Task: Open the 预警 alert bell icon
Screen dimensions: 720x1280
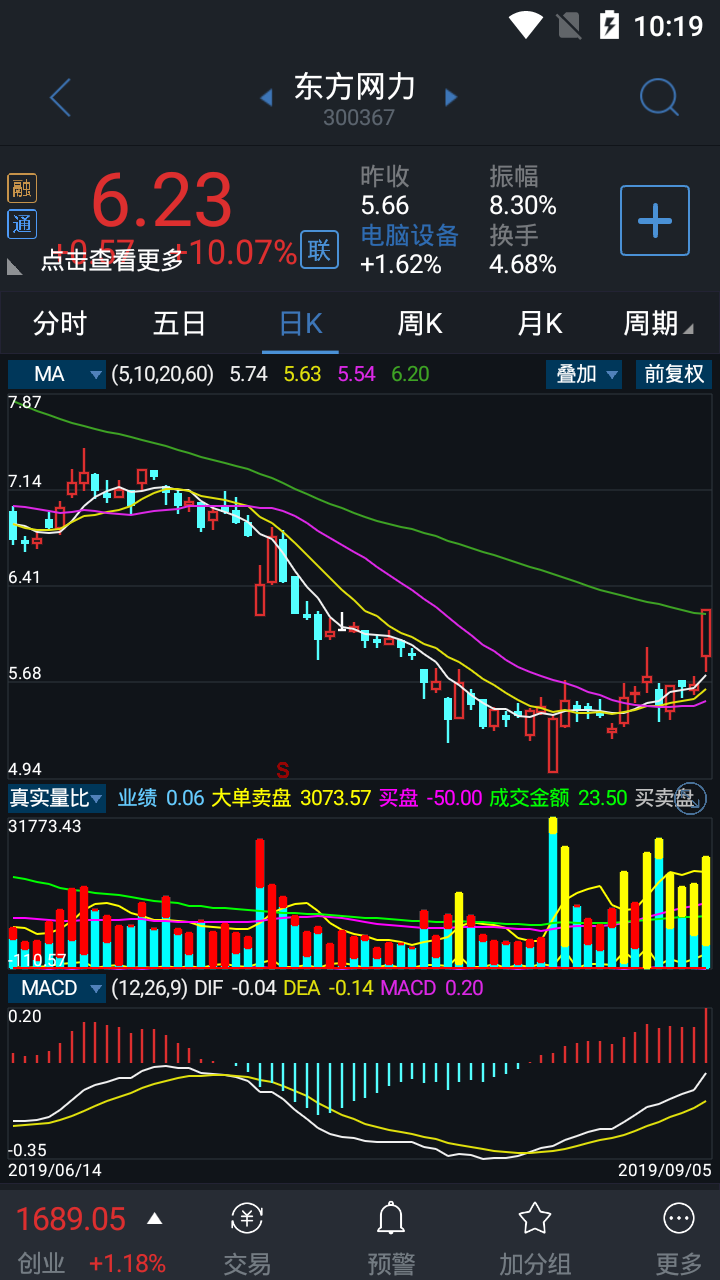Action: tap(391, 1218)
